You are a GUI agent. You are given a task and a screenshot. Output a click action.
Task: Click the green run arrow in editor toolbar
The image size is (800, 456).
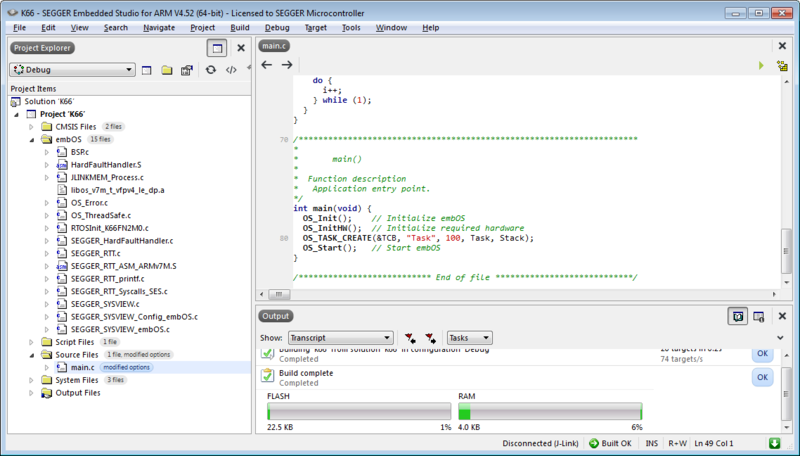tap(761, 65)
